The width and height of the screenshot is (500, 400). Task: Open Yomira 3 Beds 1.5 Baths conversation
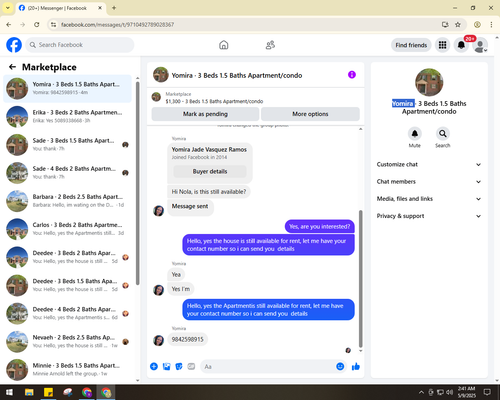[67, 89]
